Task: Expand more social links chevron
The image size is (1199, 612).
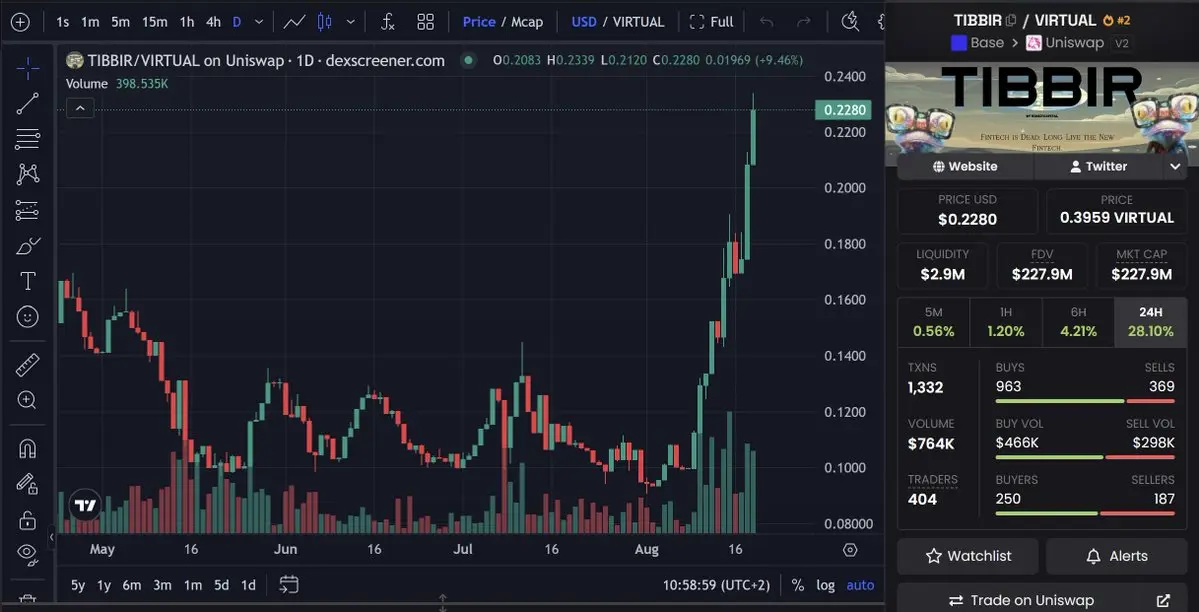Action: (1175, 166)
